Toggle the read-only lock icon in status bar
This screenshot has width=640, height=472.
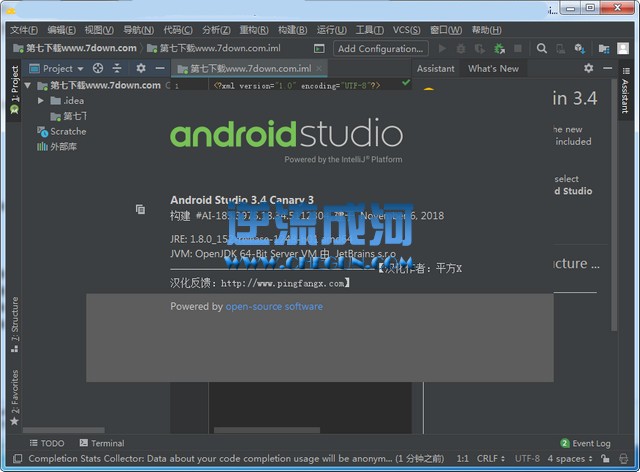pos(605,459)
